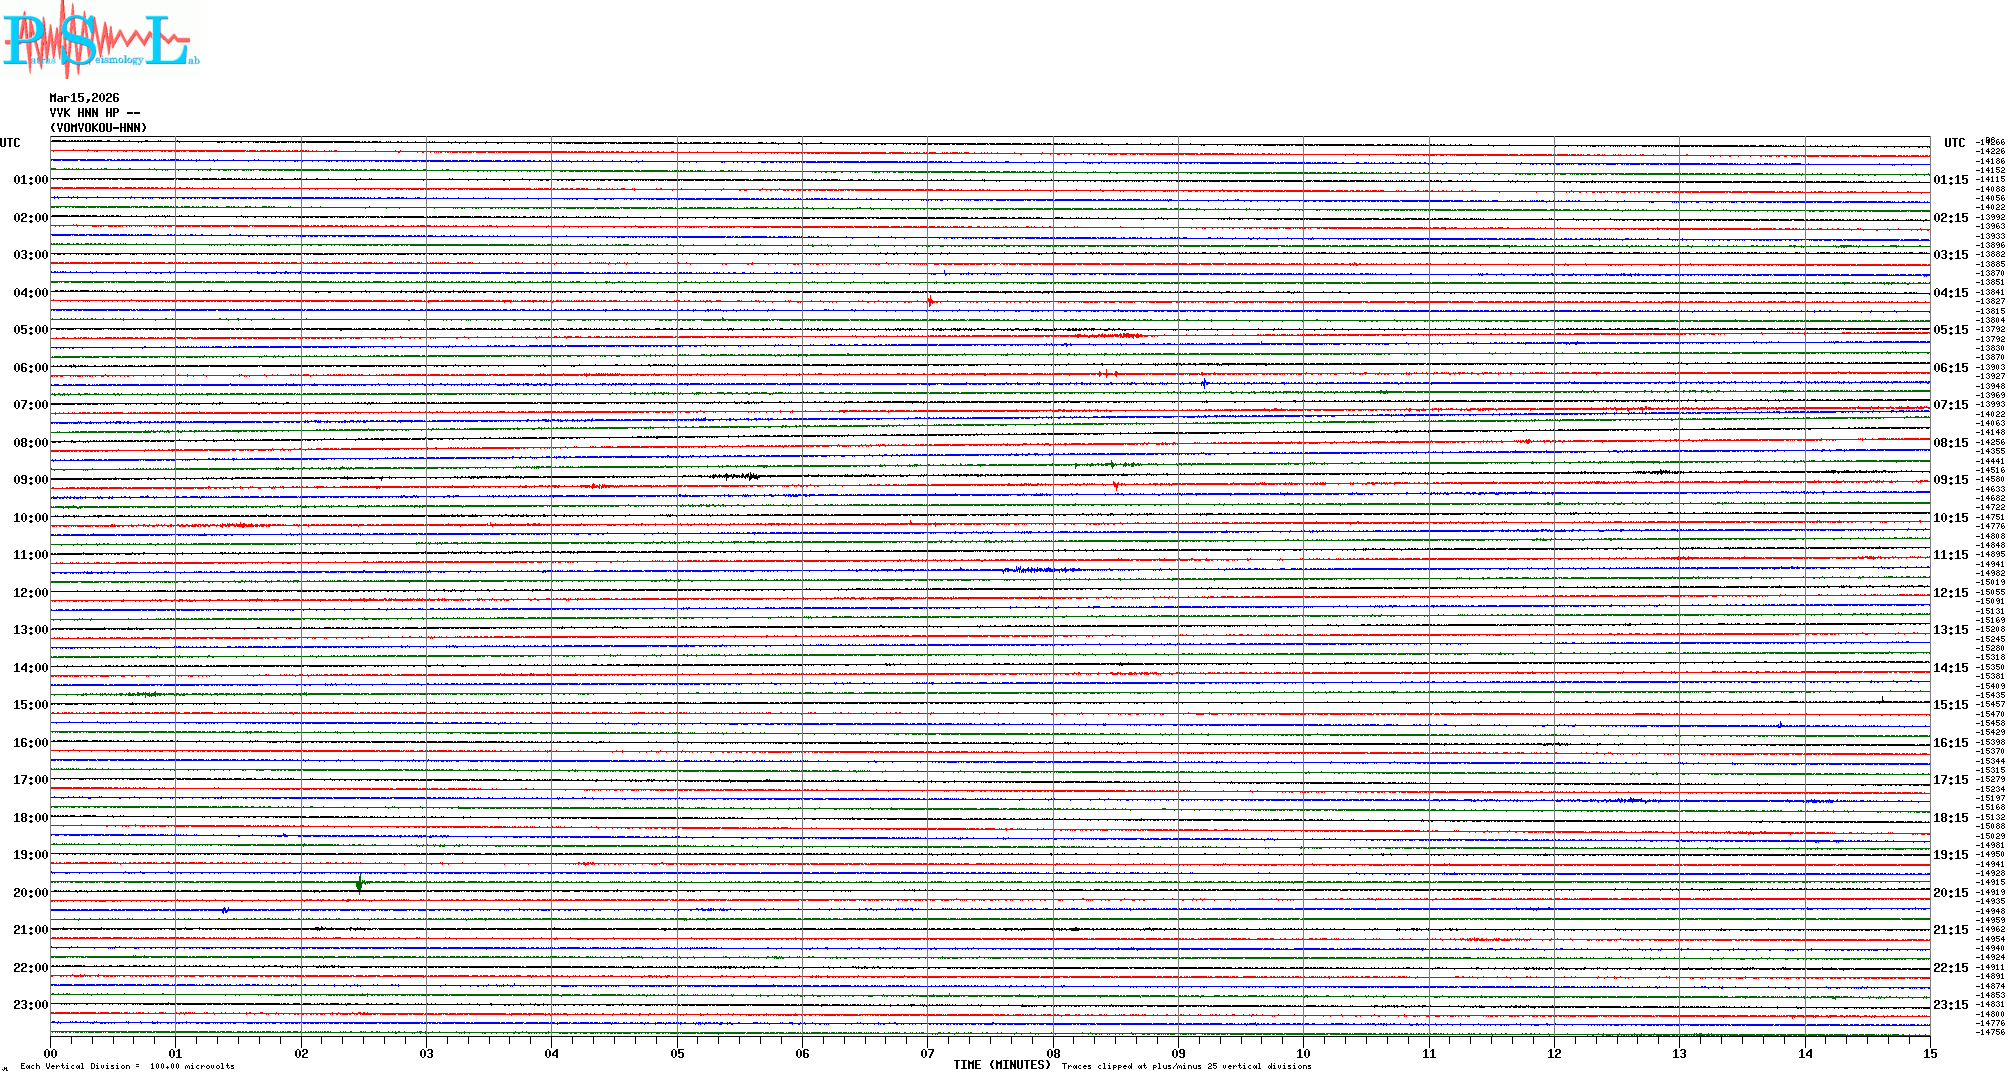2010x1080 pixels.
Task: Click the 08:15 right time label
Action: (x=1950, y=443)
